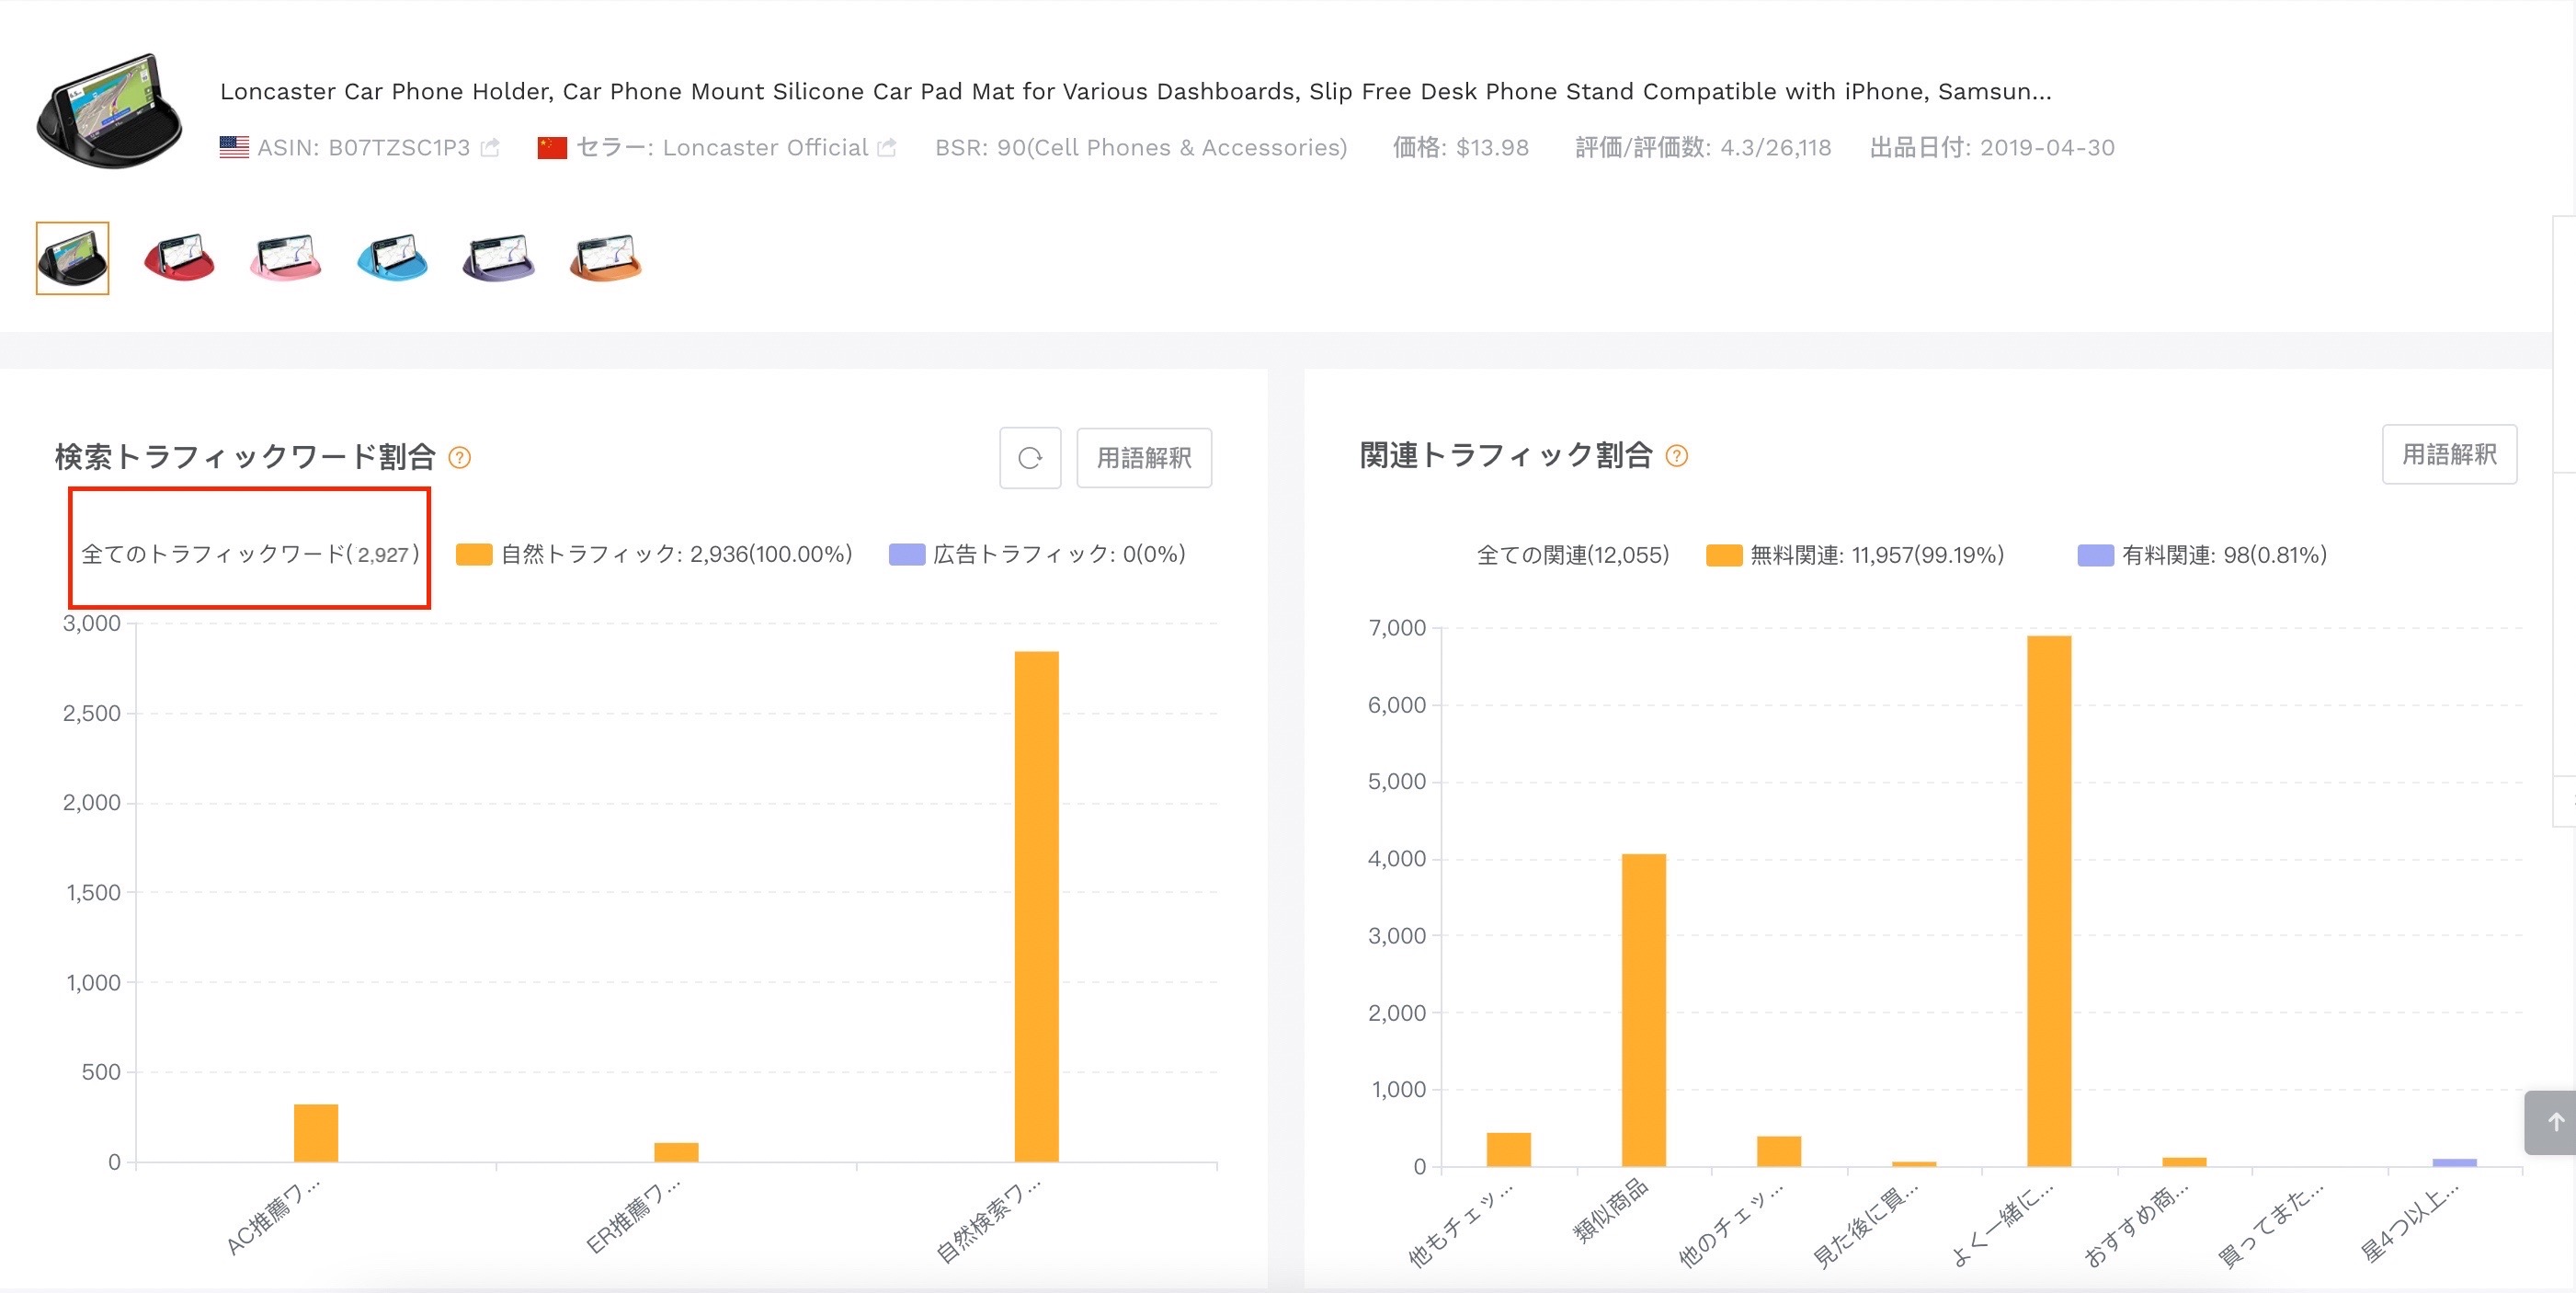Click the China flag icon beside the seller
Viewport: 2576px width, 1293px height.
pos(552,148)
